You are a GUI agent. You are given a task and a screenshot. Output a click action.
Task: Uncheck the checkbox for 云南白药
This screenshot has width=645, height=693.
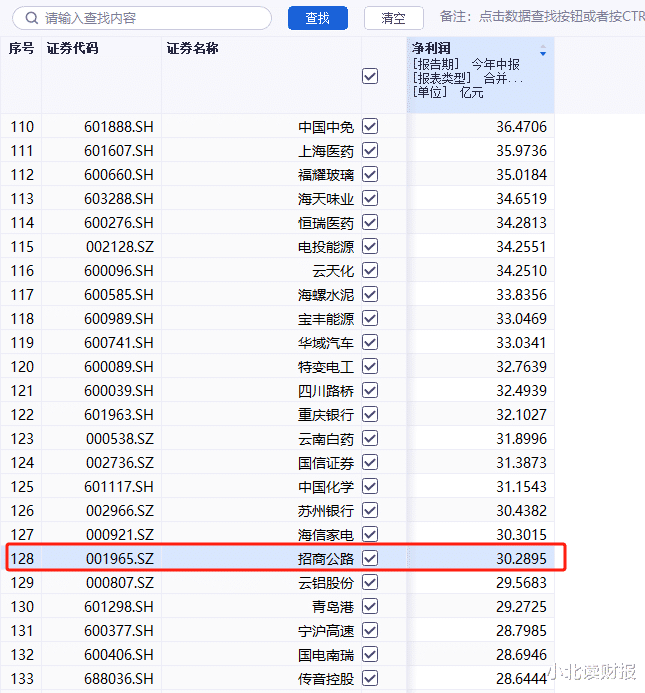pyautogui.click(x=370, y=438)
